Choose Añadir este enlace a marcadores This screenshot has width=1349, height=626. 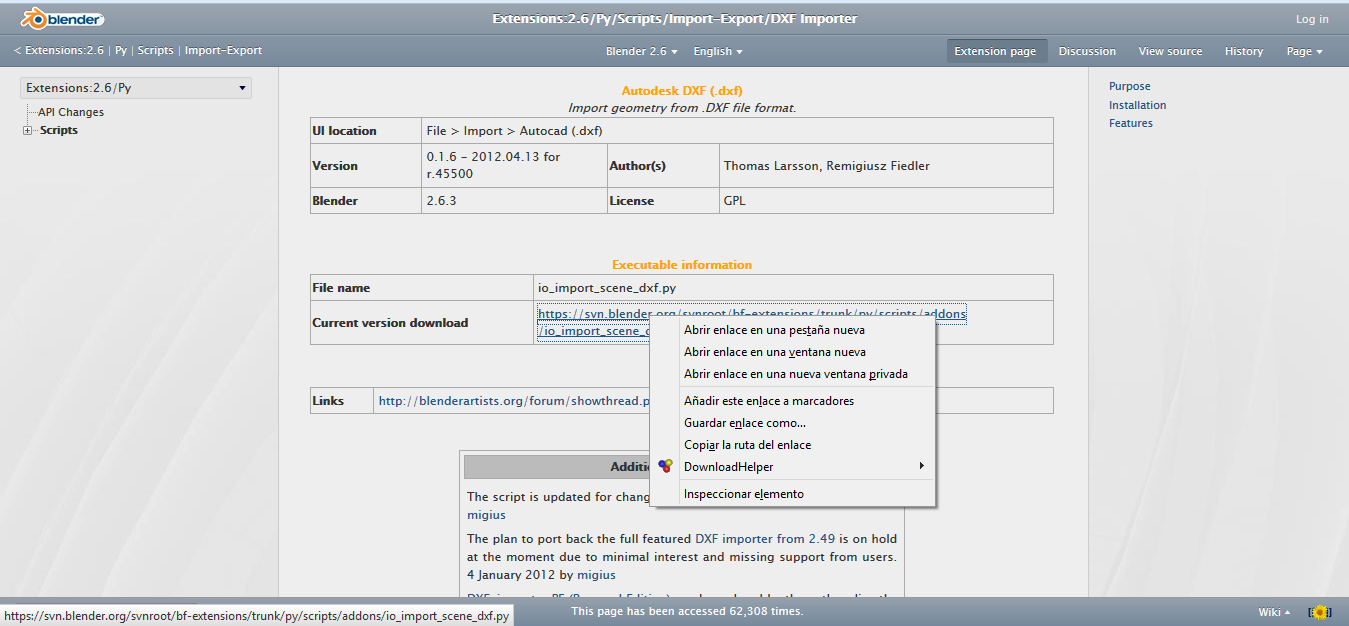tap(792, 401)
